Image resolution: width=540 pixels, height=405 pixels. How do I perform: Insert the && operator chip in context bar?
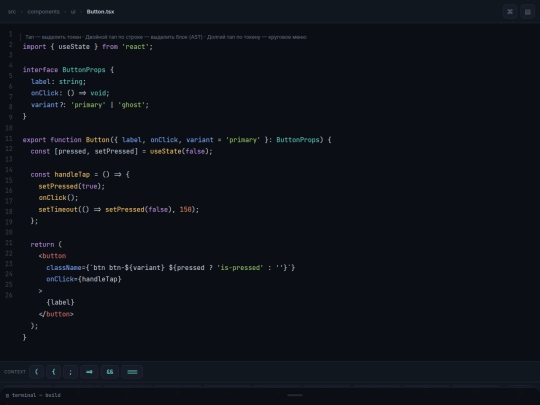click(x=110, y=372)
